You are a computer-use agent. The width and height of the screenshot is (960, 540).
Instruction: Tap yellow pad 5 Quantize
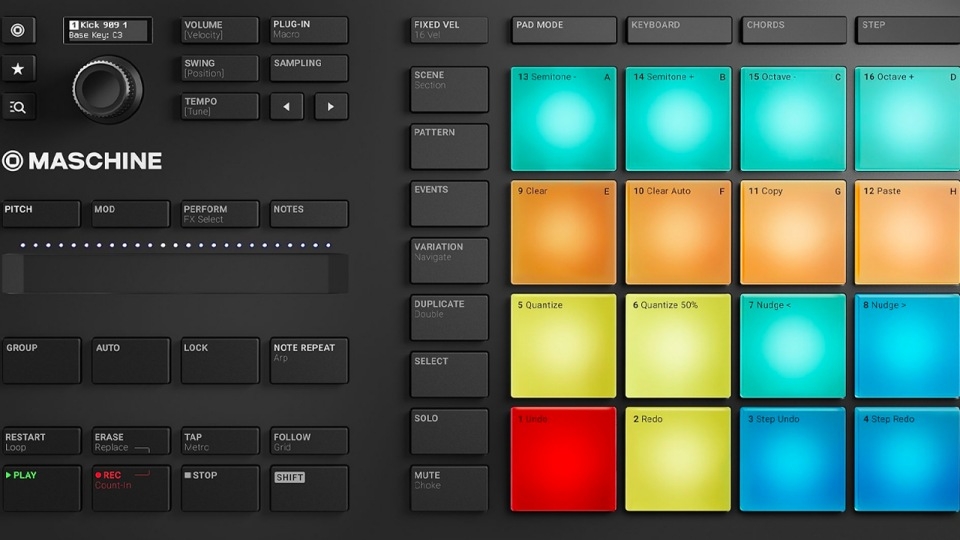pos(564,347)
